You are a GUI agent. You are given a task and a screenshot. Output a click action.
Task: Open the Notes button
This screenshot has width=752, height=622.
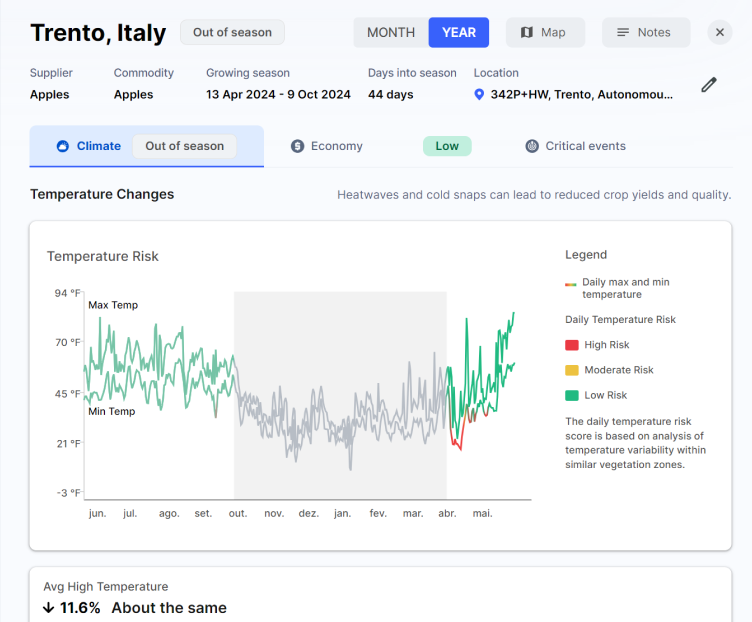[x=646, y=33]
